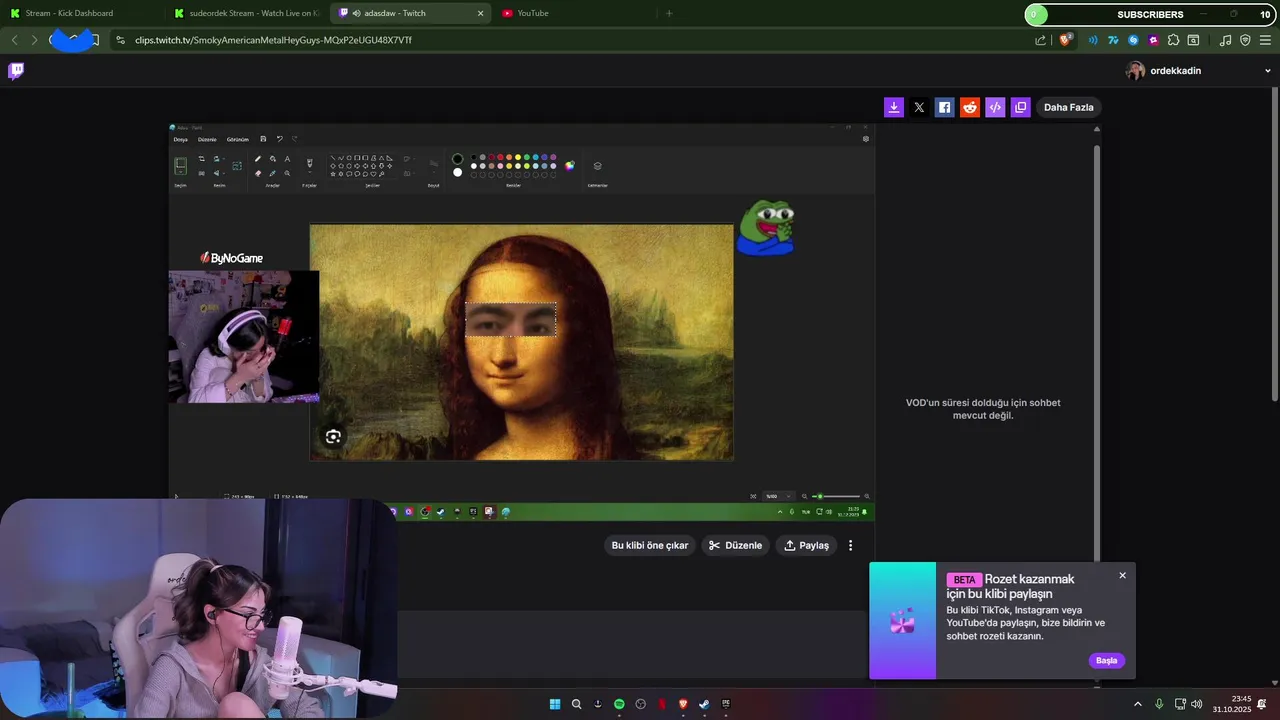1280x720 pixels.
Task: Open the 7TV extension
Action: click(1112, 40)
